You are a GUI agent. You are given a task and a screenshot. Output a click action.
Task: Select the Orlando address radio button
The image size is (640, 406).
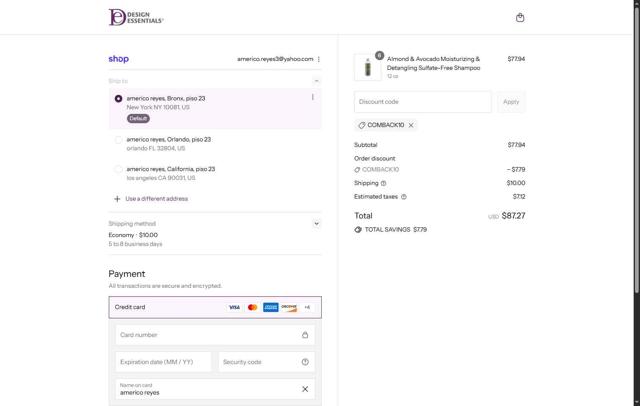pyautogui.click(x=118, y=140)
